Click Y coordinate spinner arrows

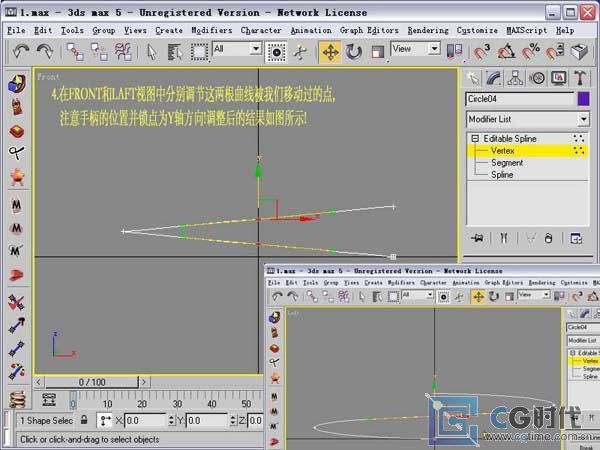click(233, 421)
